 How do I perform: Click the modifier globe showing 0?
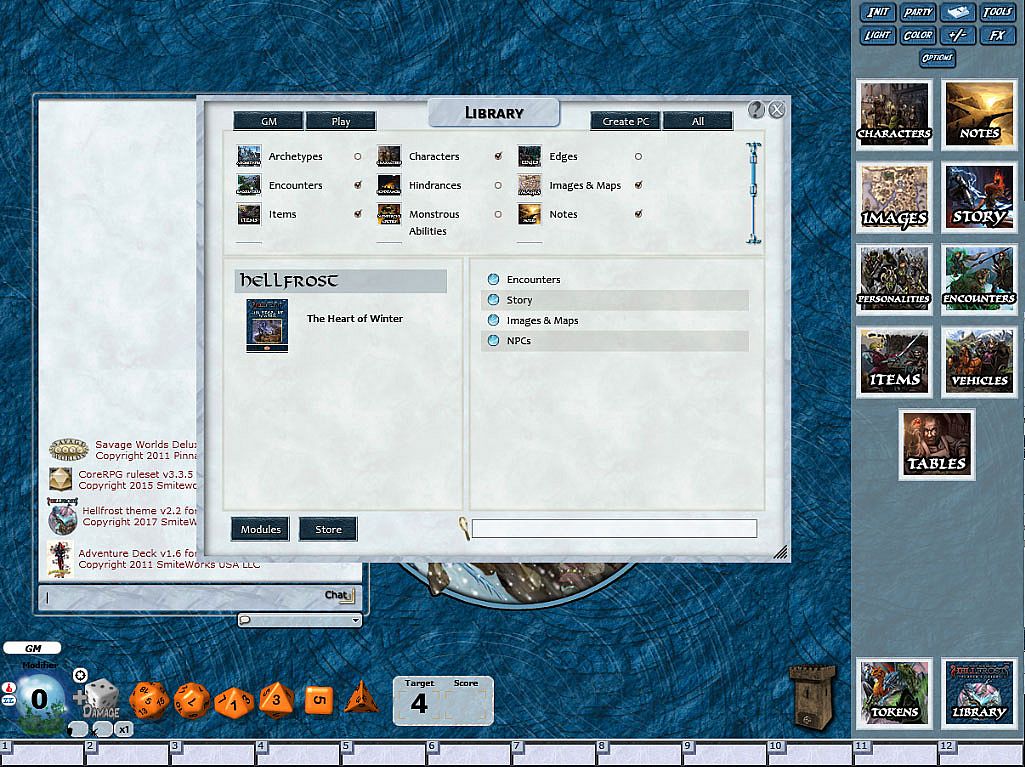(x=39, y=699)
